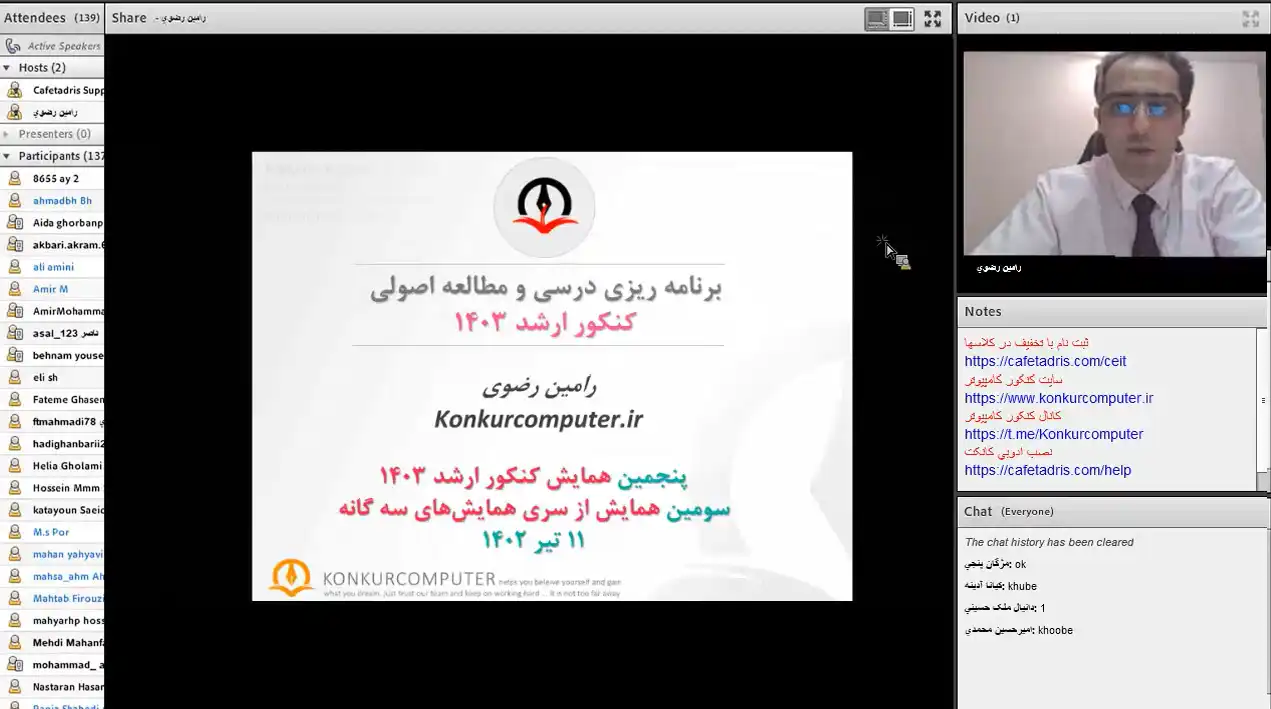
Task: Click attendee name mahyarhp hoss
Action: (68, 620)
